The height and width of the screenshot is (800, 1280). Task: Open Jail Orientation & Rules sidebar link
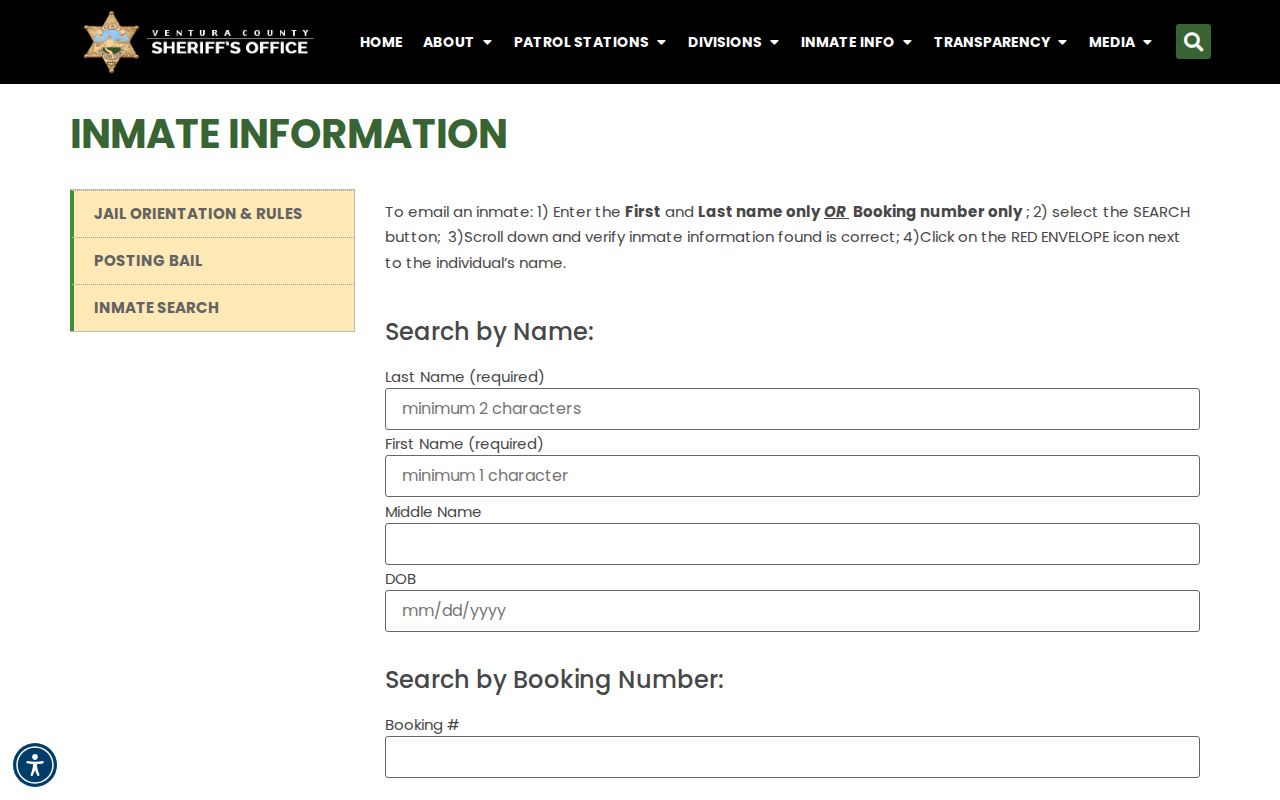click(x=212, y=214)
